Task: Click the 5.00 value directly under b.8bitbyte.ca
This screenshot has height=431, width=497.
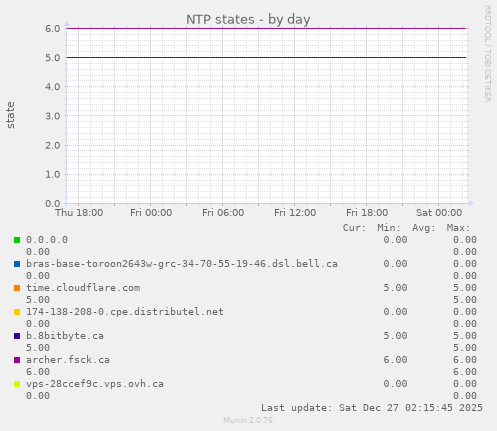Action: click(x=38, y=348)
